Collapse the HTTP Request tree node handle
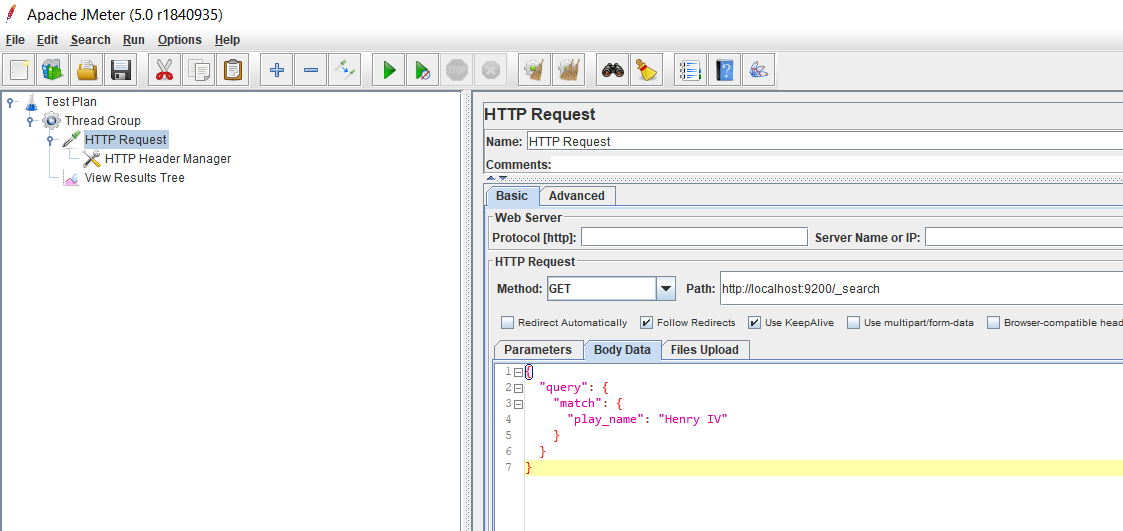The width and height of the screenshot is (1123, 531). [x=51, y=139]
